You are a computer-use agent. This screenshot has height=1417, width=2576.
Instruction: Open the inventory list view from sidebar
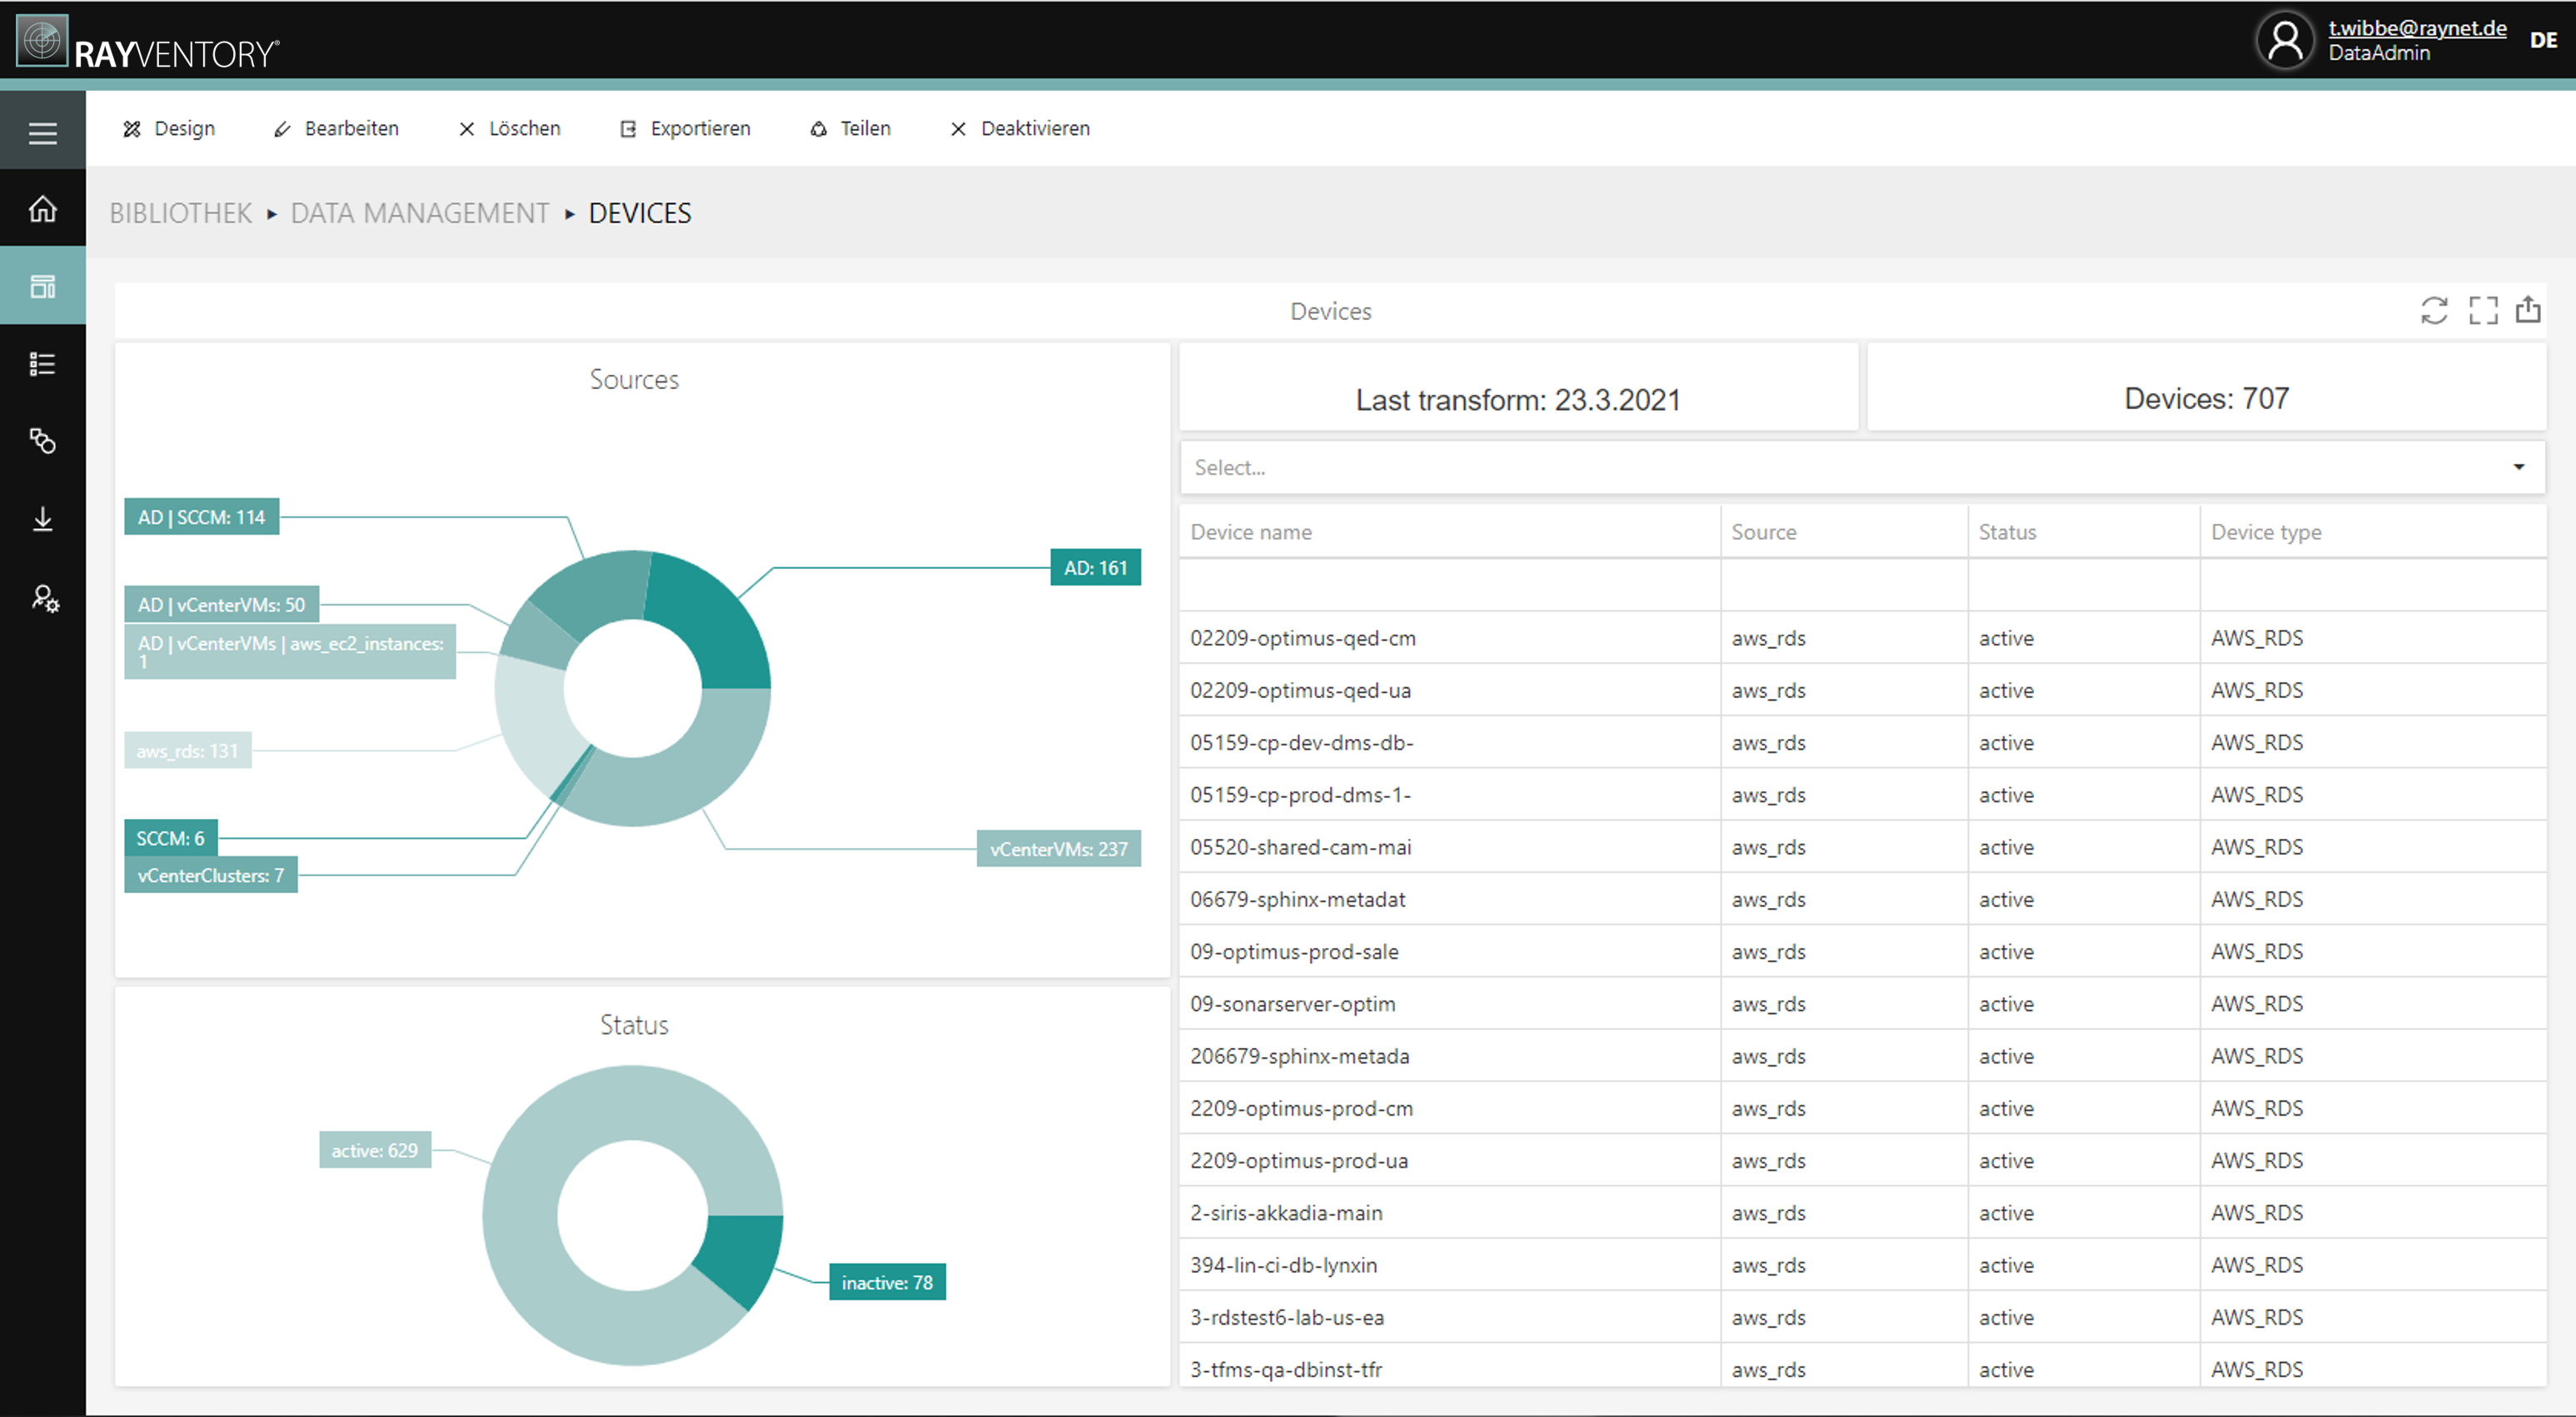(43, 363)
